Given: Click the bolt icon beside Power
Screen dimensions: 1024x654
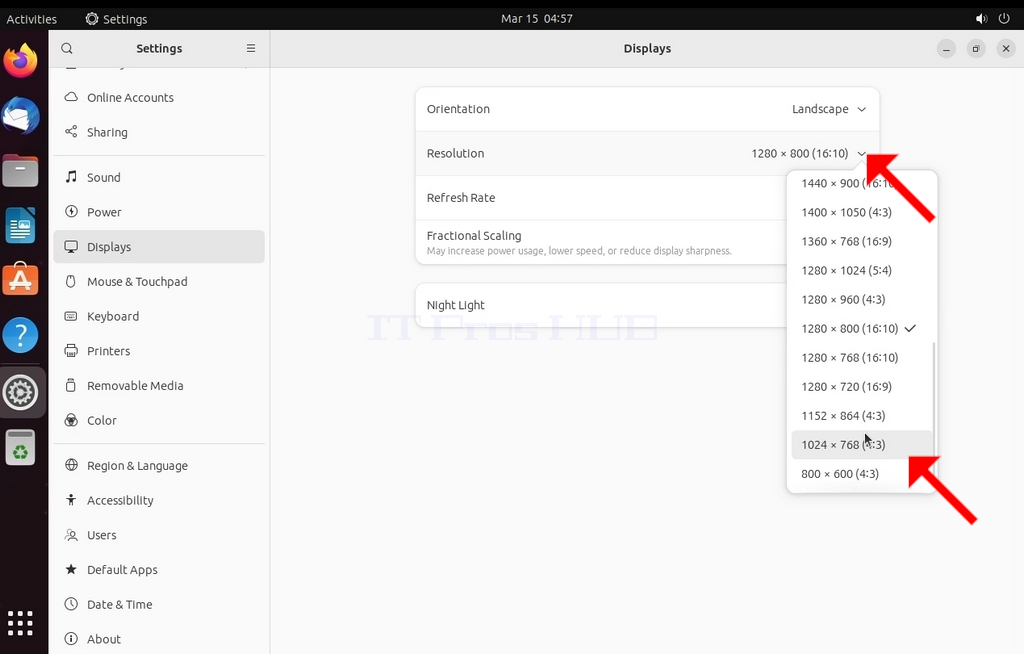Looking at the screenshot, I should pos(71,212).
